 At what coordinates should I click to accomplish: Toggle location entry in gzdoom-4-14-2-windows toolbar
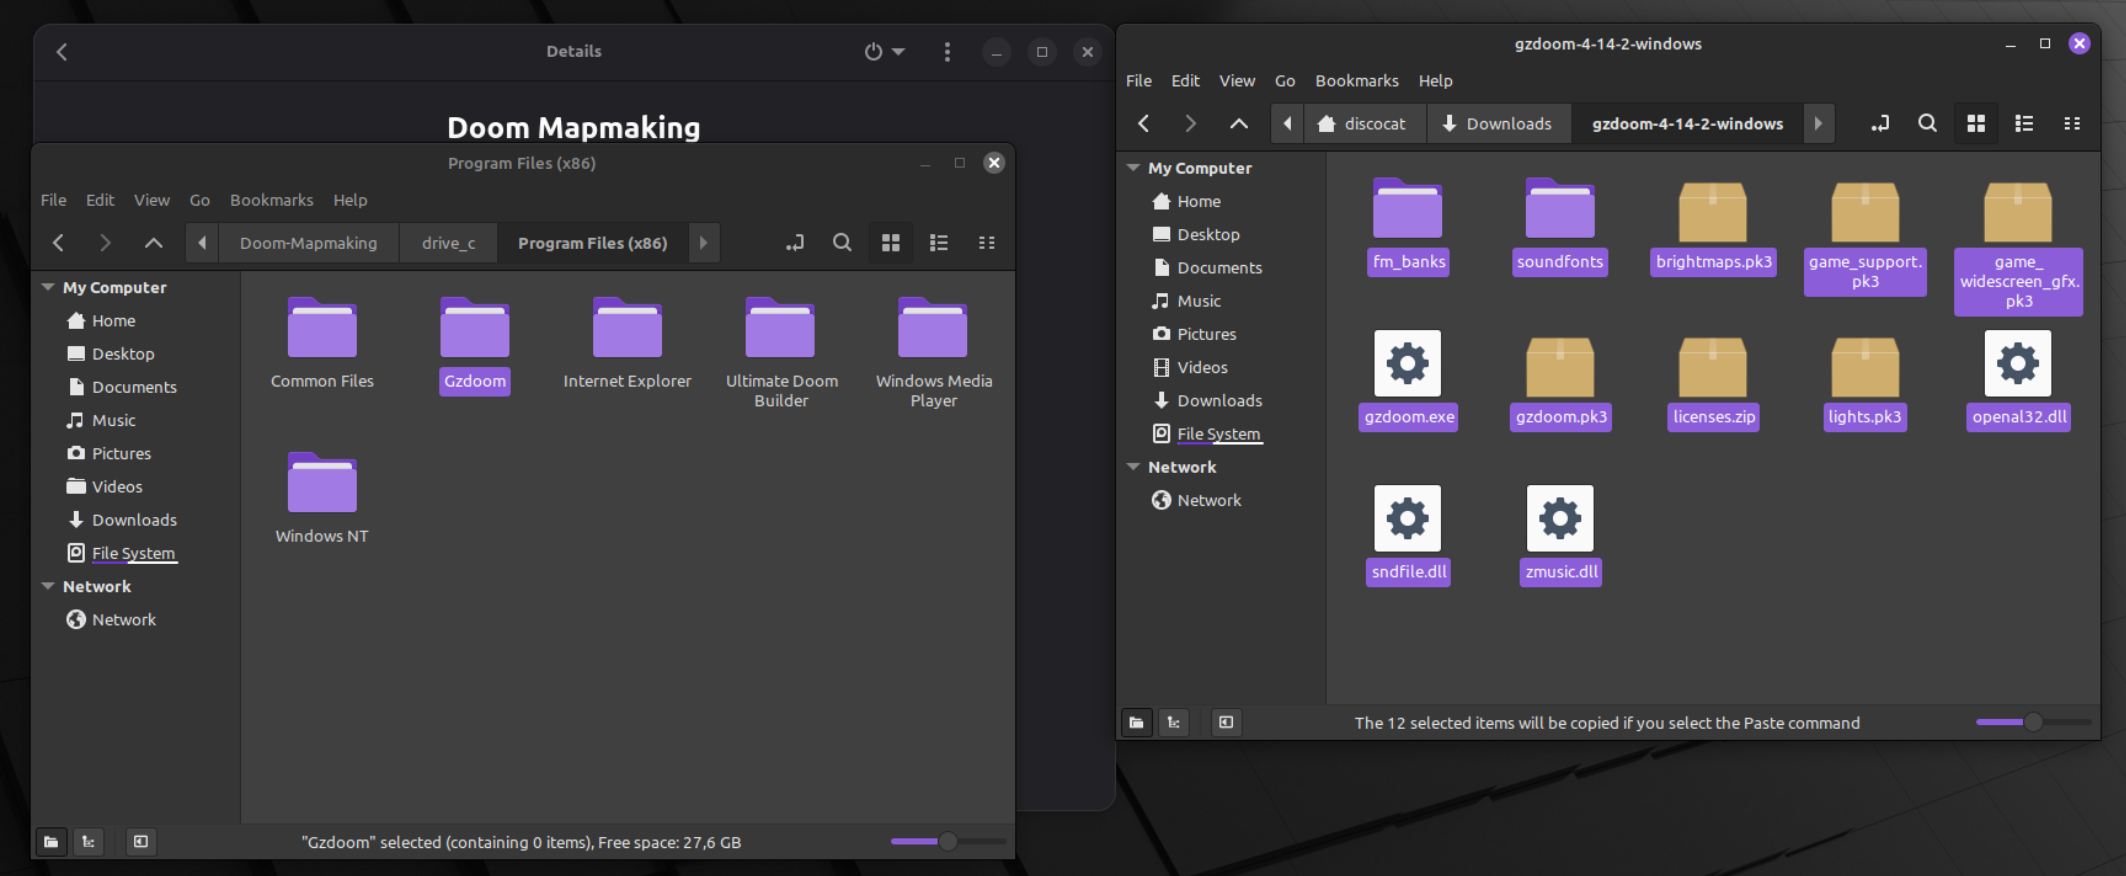coord(1879,124)
